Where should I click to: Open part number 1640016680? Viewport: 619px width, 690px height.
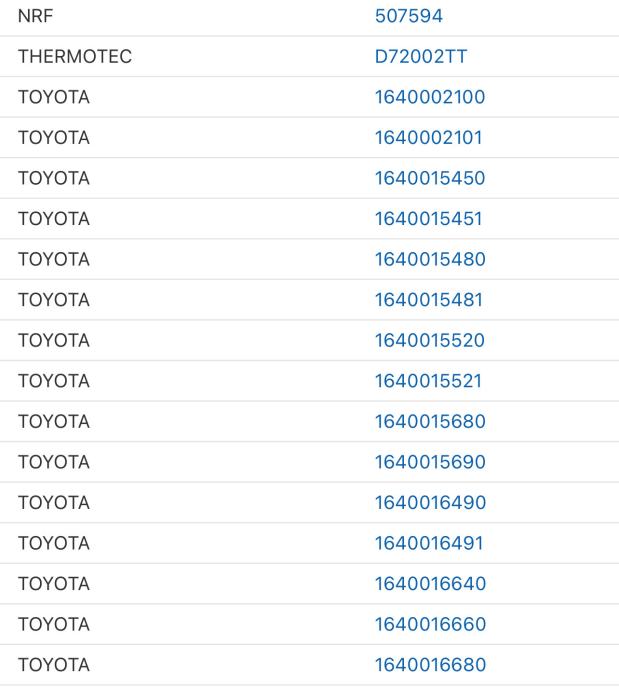coord(430,664)
